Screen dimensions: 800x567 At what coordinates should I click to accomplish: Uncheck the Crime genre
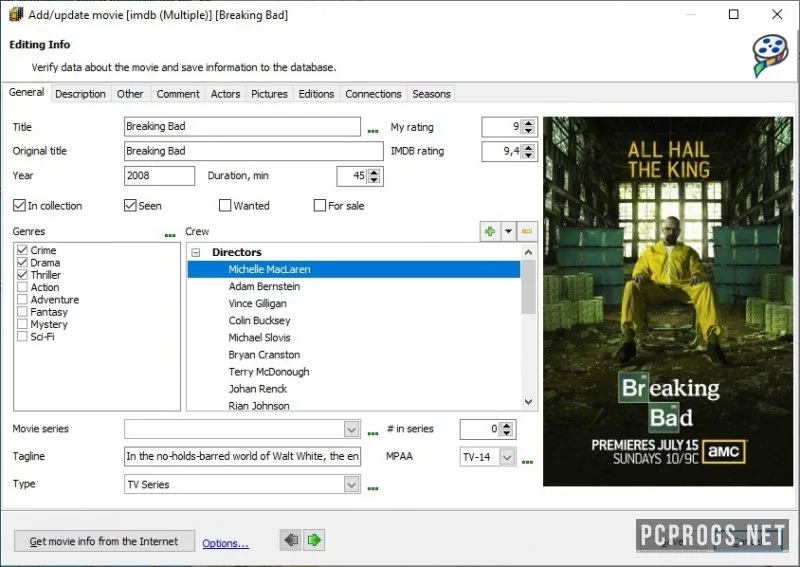[22, 250]
